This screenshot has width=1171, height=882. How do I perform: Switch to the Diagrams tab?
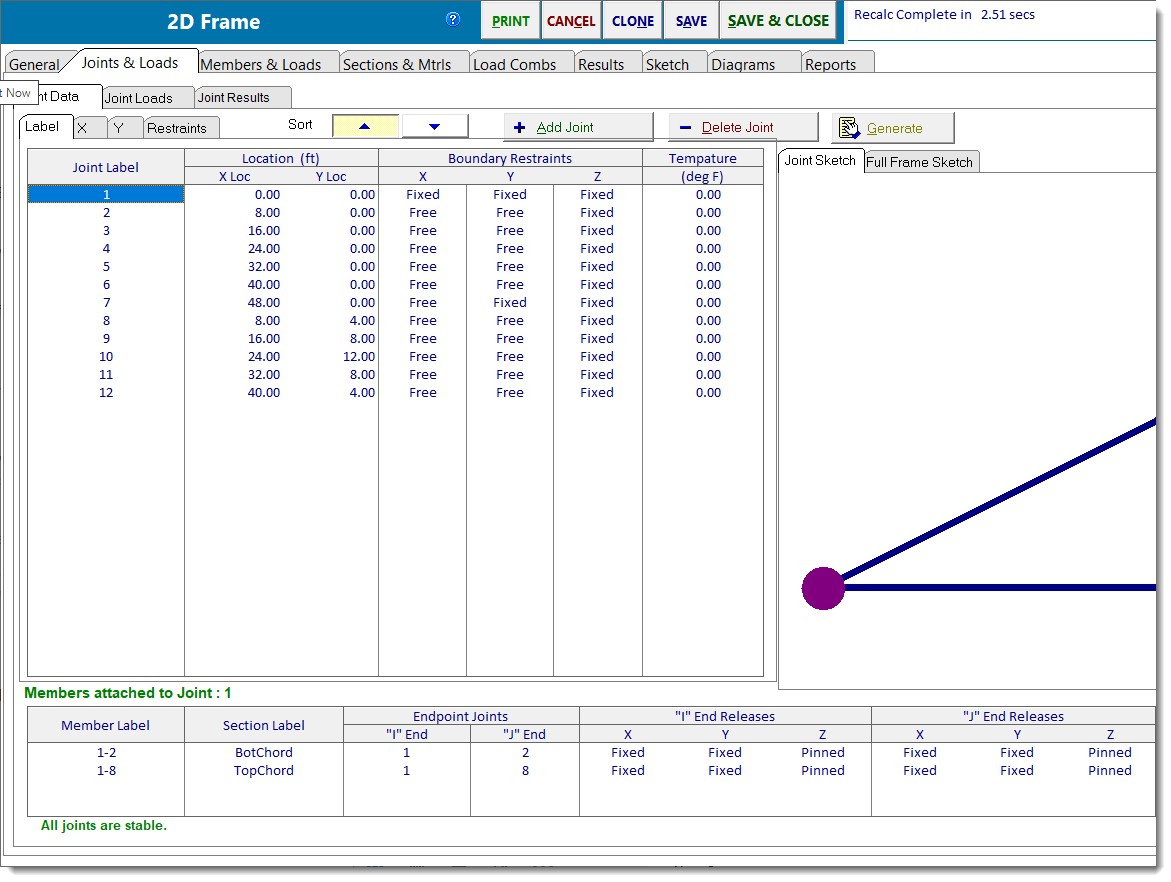pos(743,64)
